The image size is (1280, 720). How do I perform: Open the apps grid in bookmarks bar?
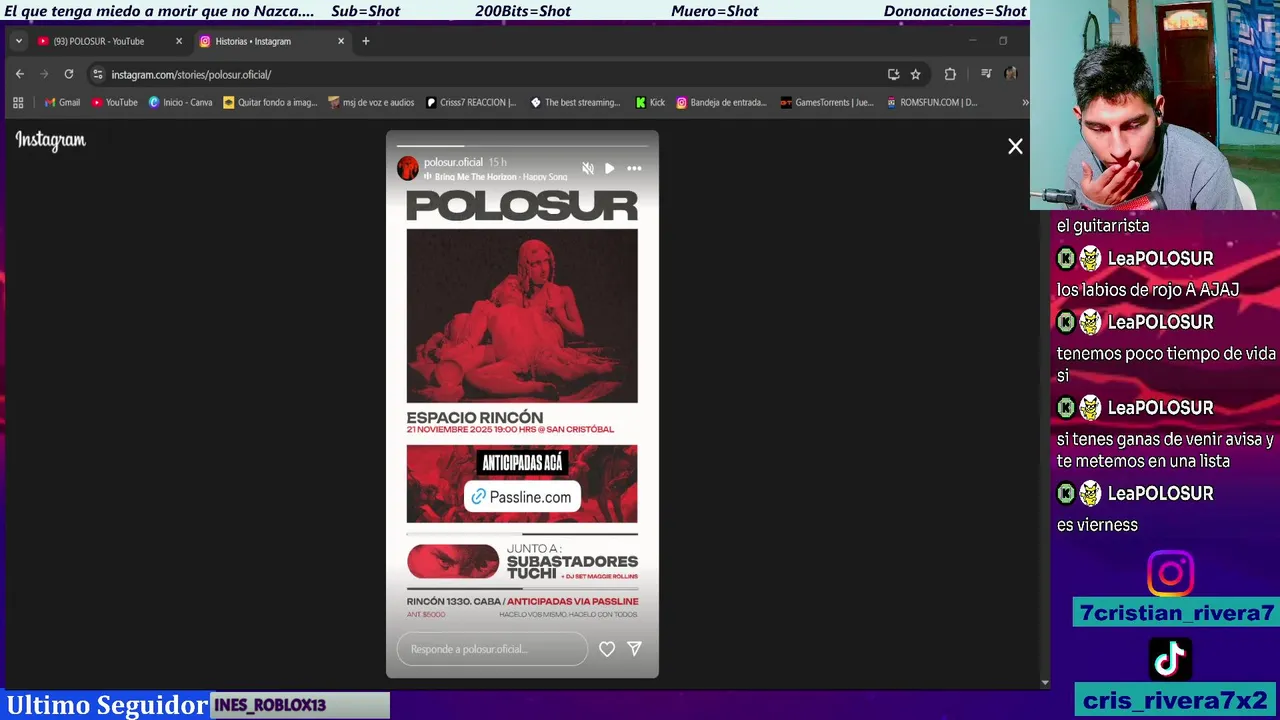18,102
